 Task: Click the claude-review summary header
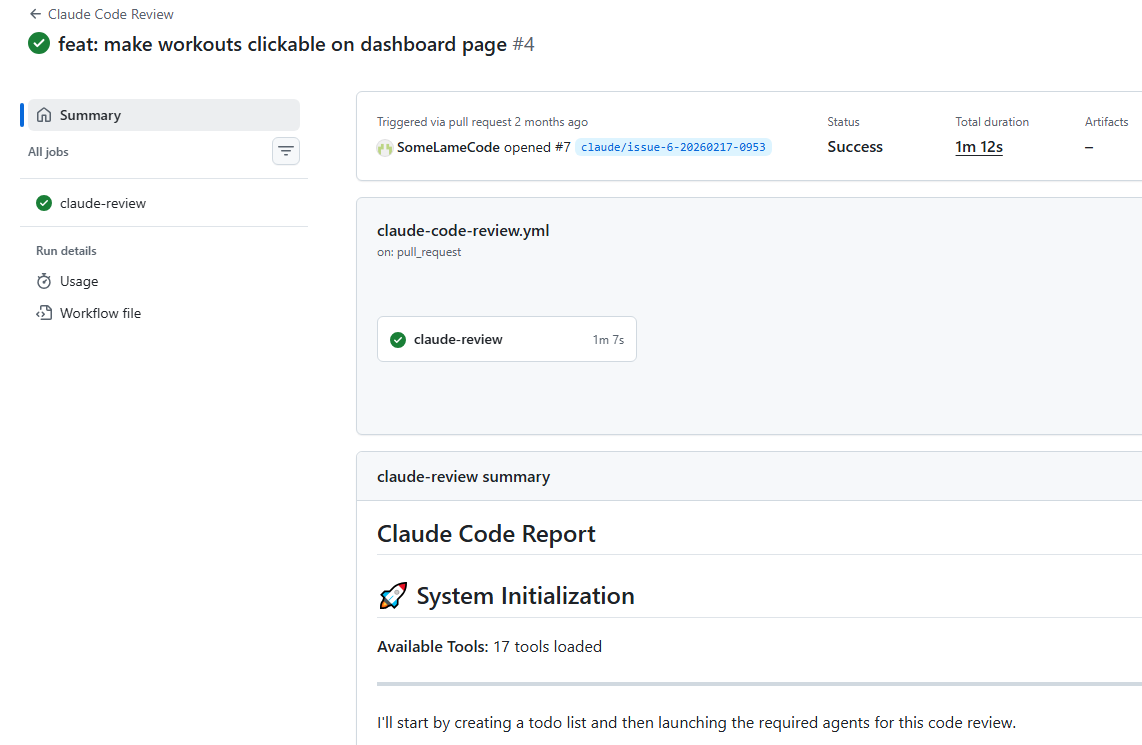click(463, 476)
